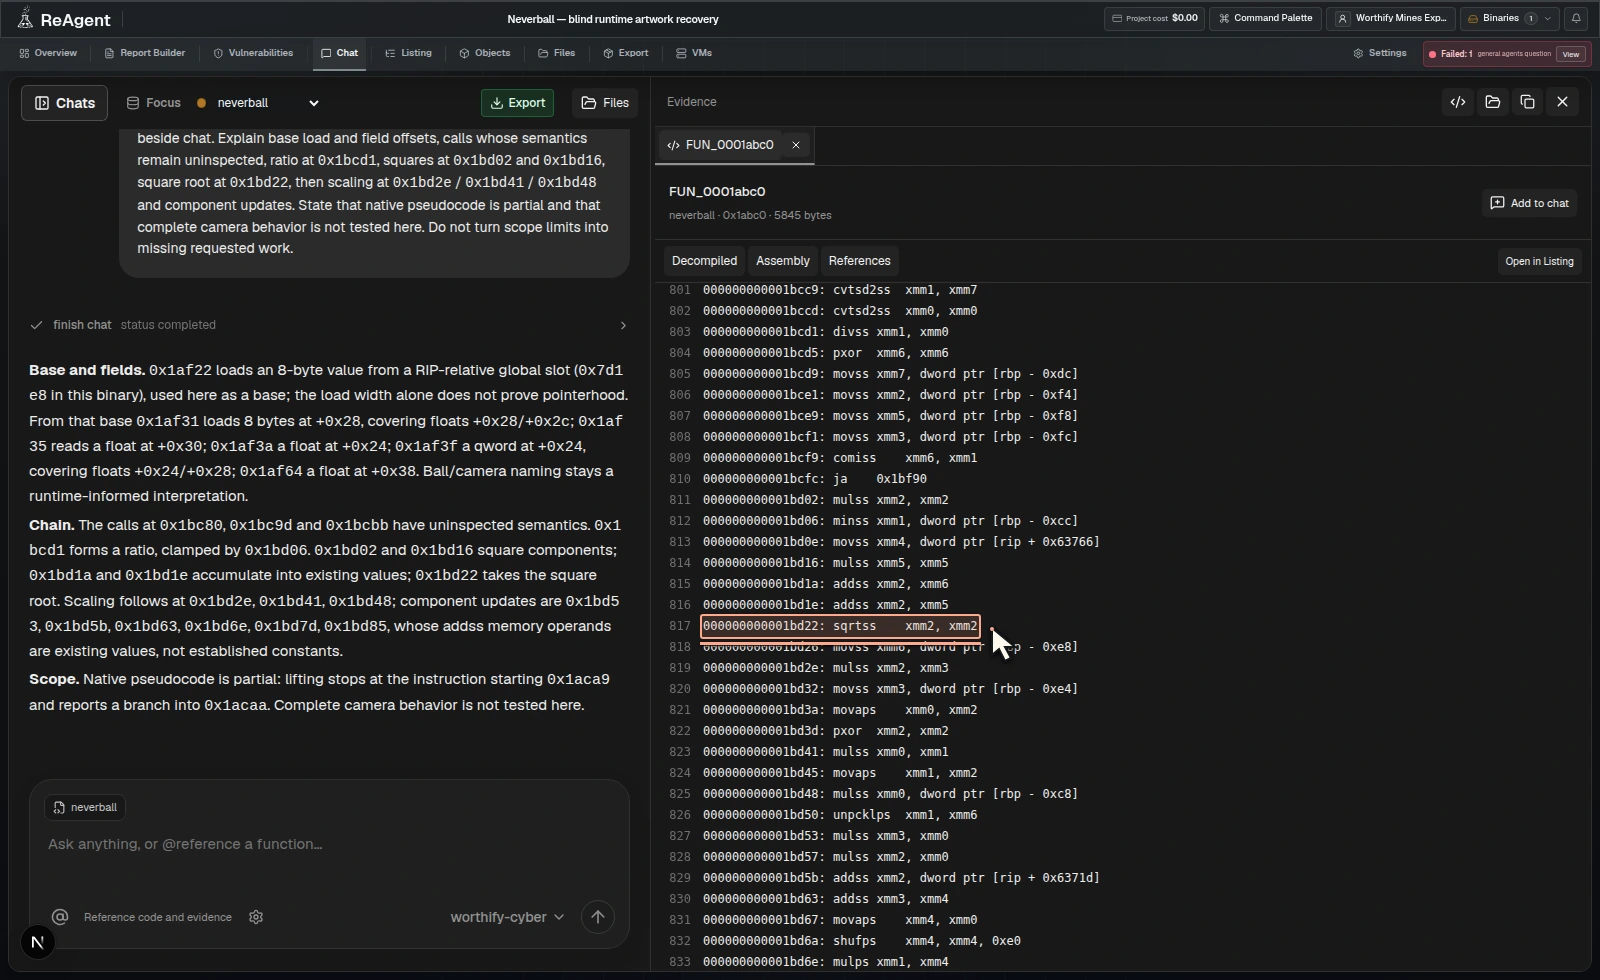Expand the Binaries dropdown
The image size is (1600, 980).
pyautogui.click(x=1510, y=18)
